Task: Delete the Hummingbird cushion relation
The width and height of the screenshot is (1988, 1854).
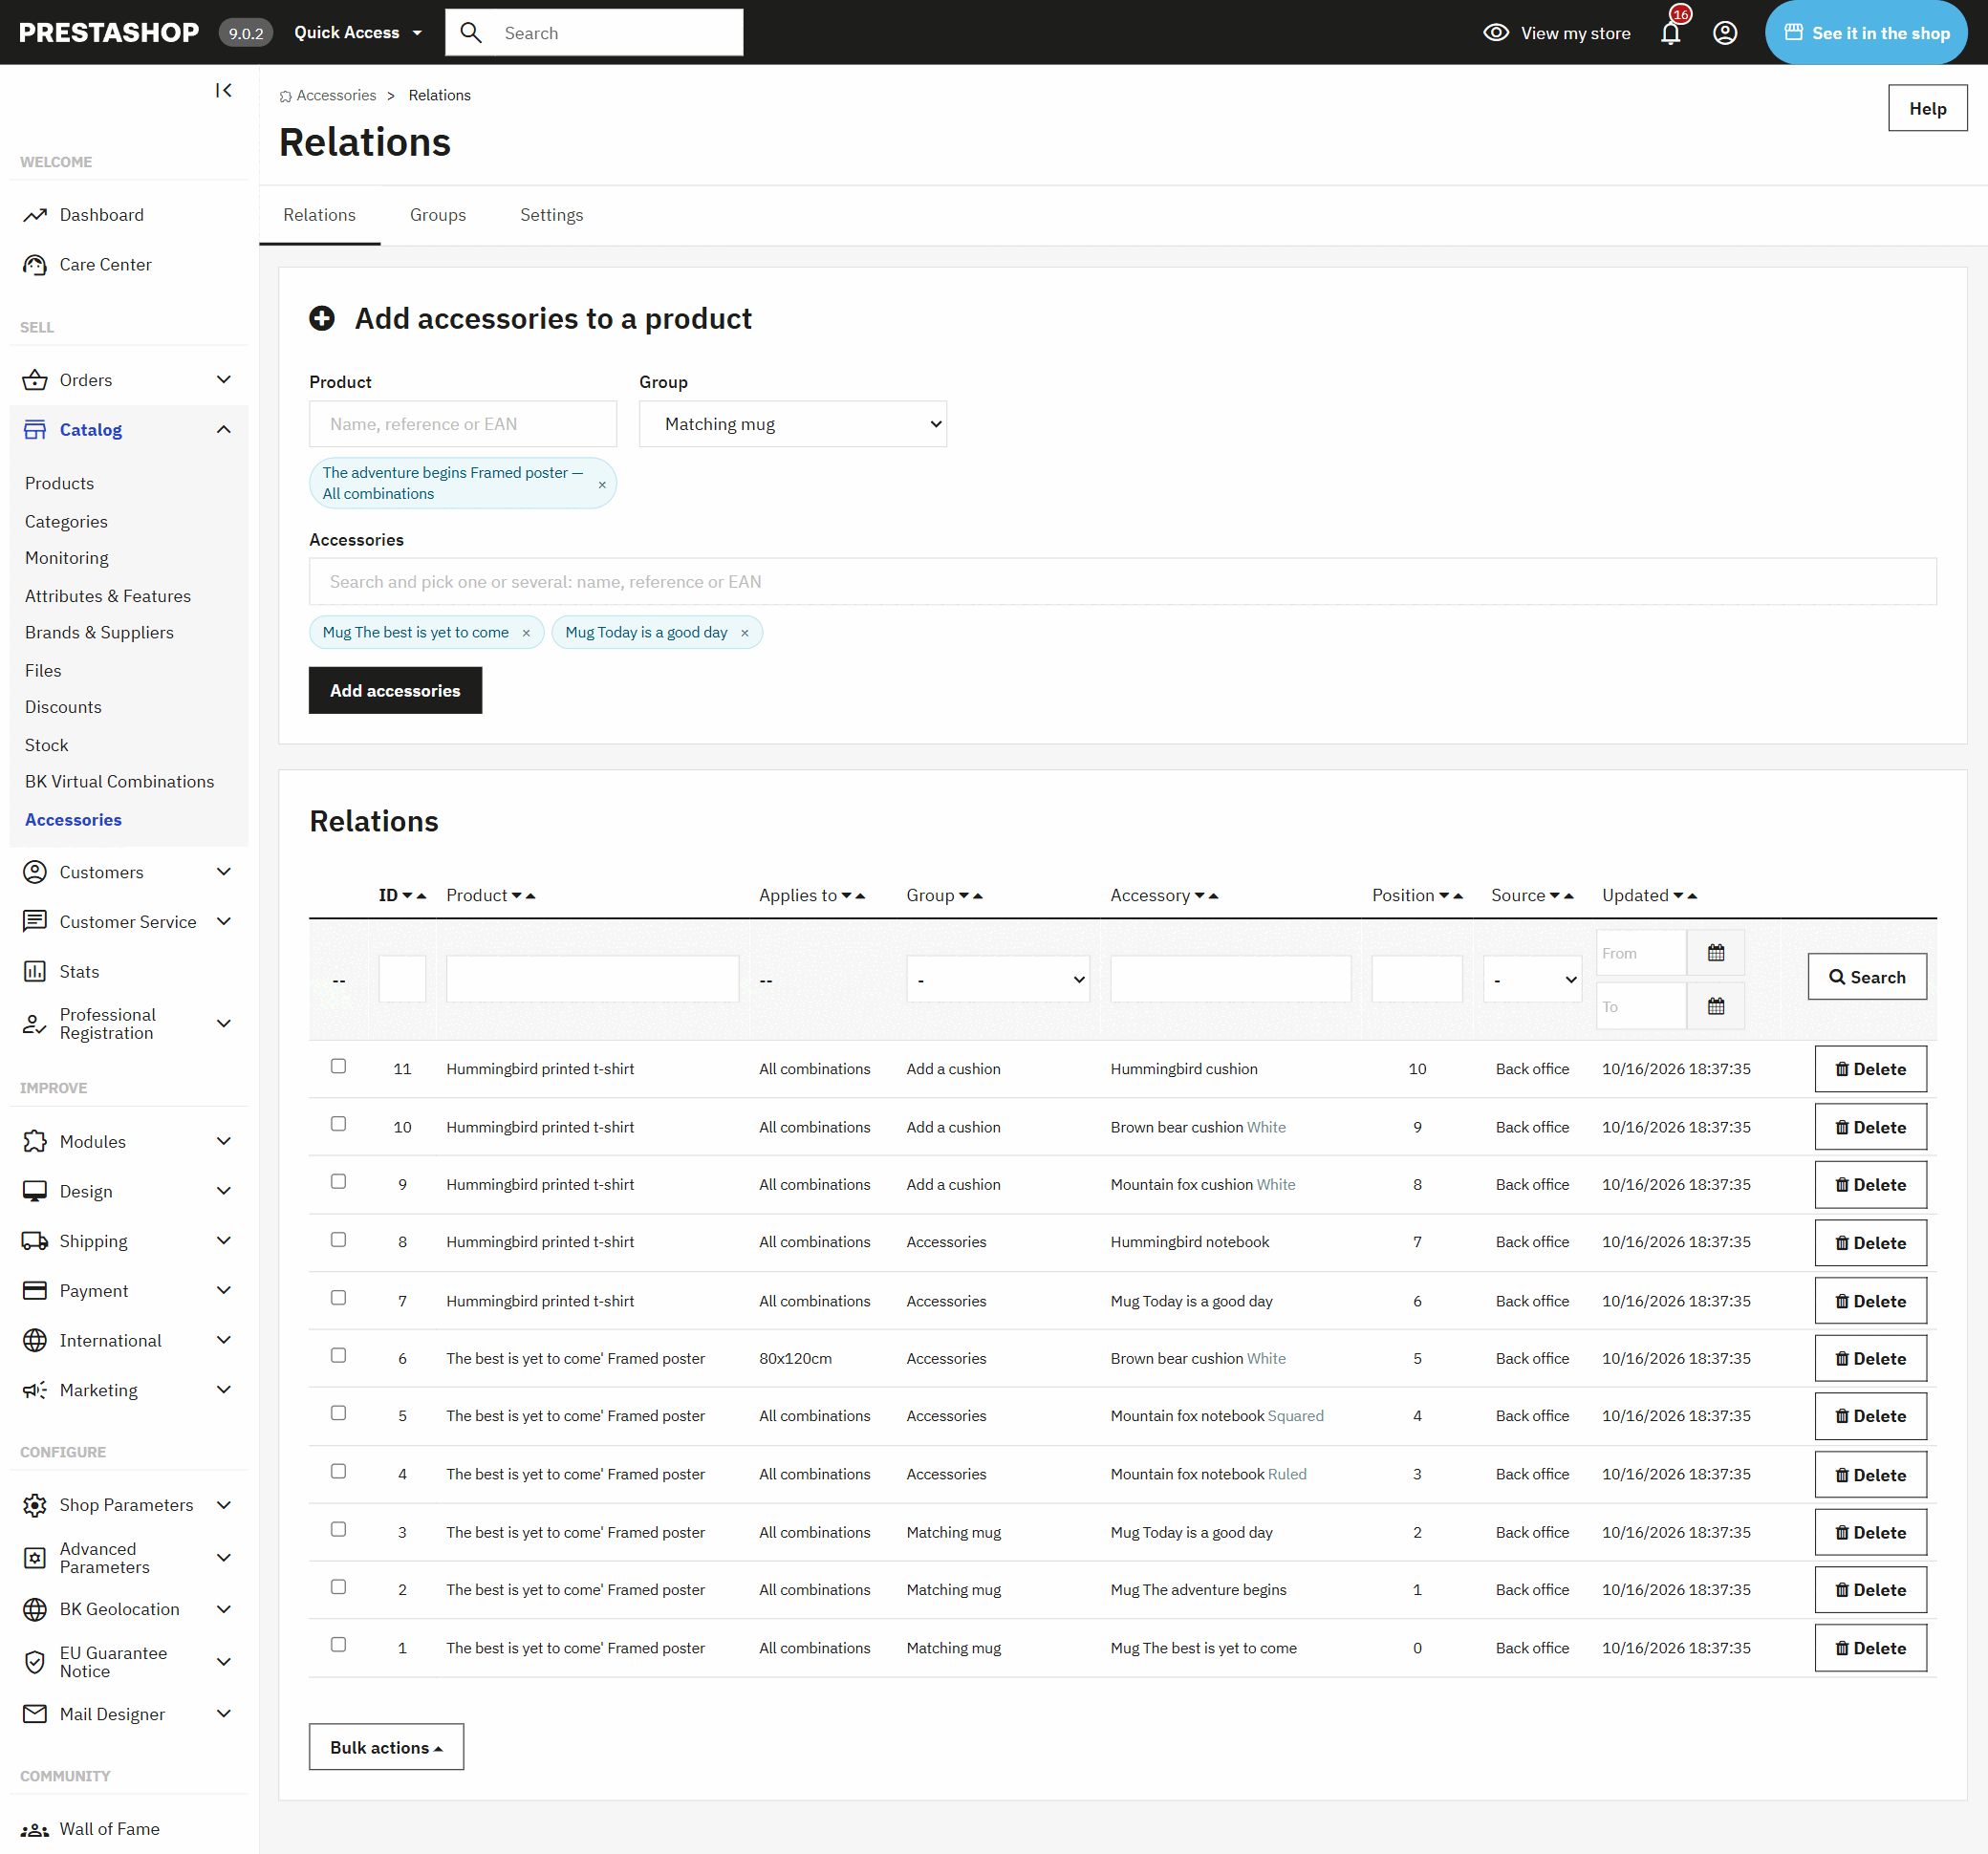Action: tap(1870, 1069)
